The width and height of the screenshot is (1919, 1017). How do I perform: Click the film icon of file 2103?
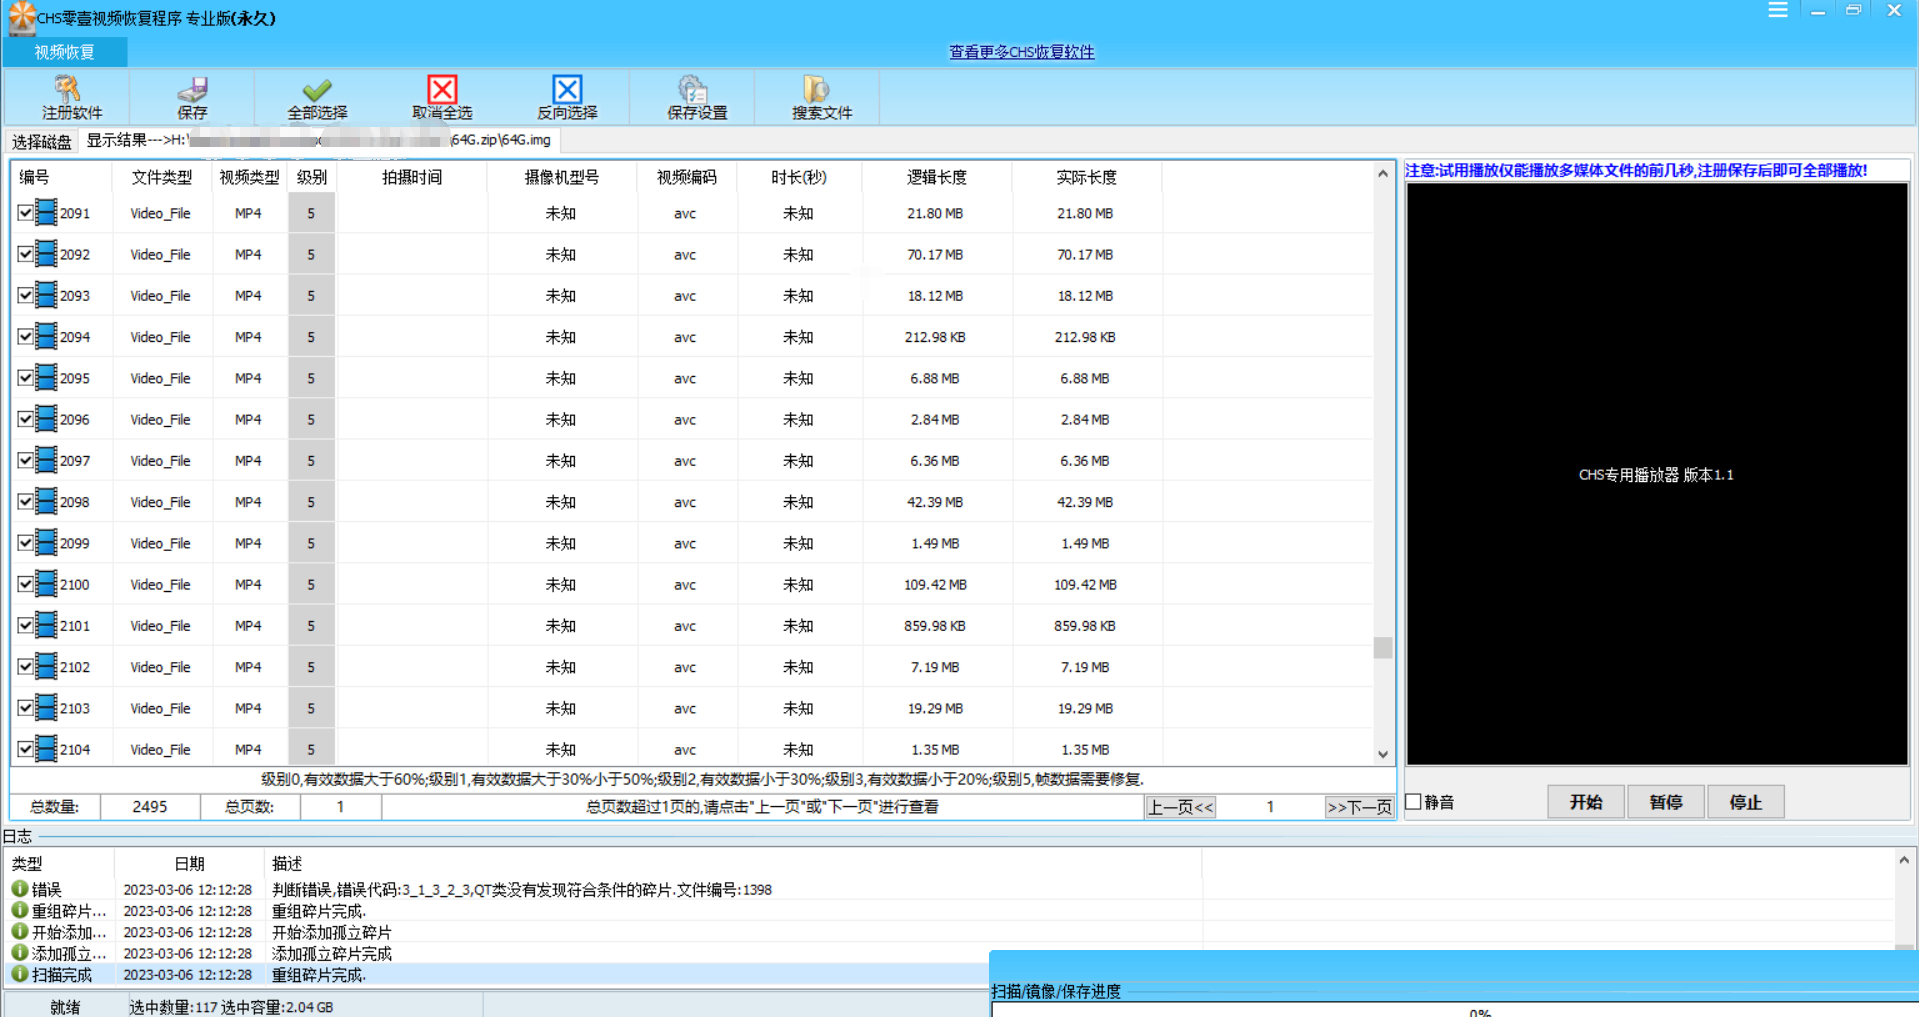(x=46, y=707)
